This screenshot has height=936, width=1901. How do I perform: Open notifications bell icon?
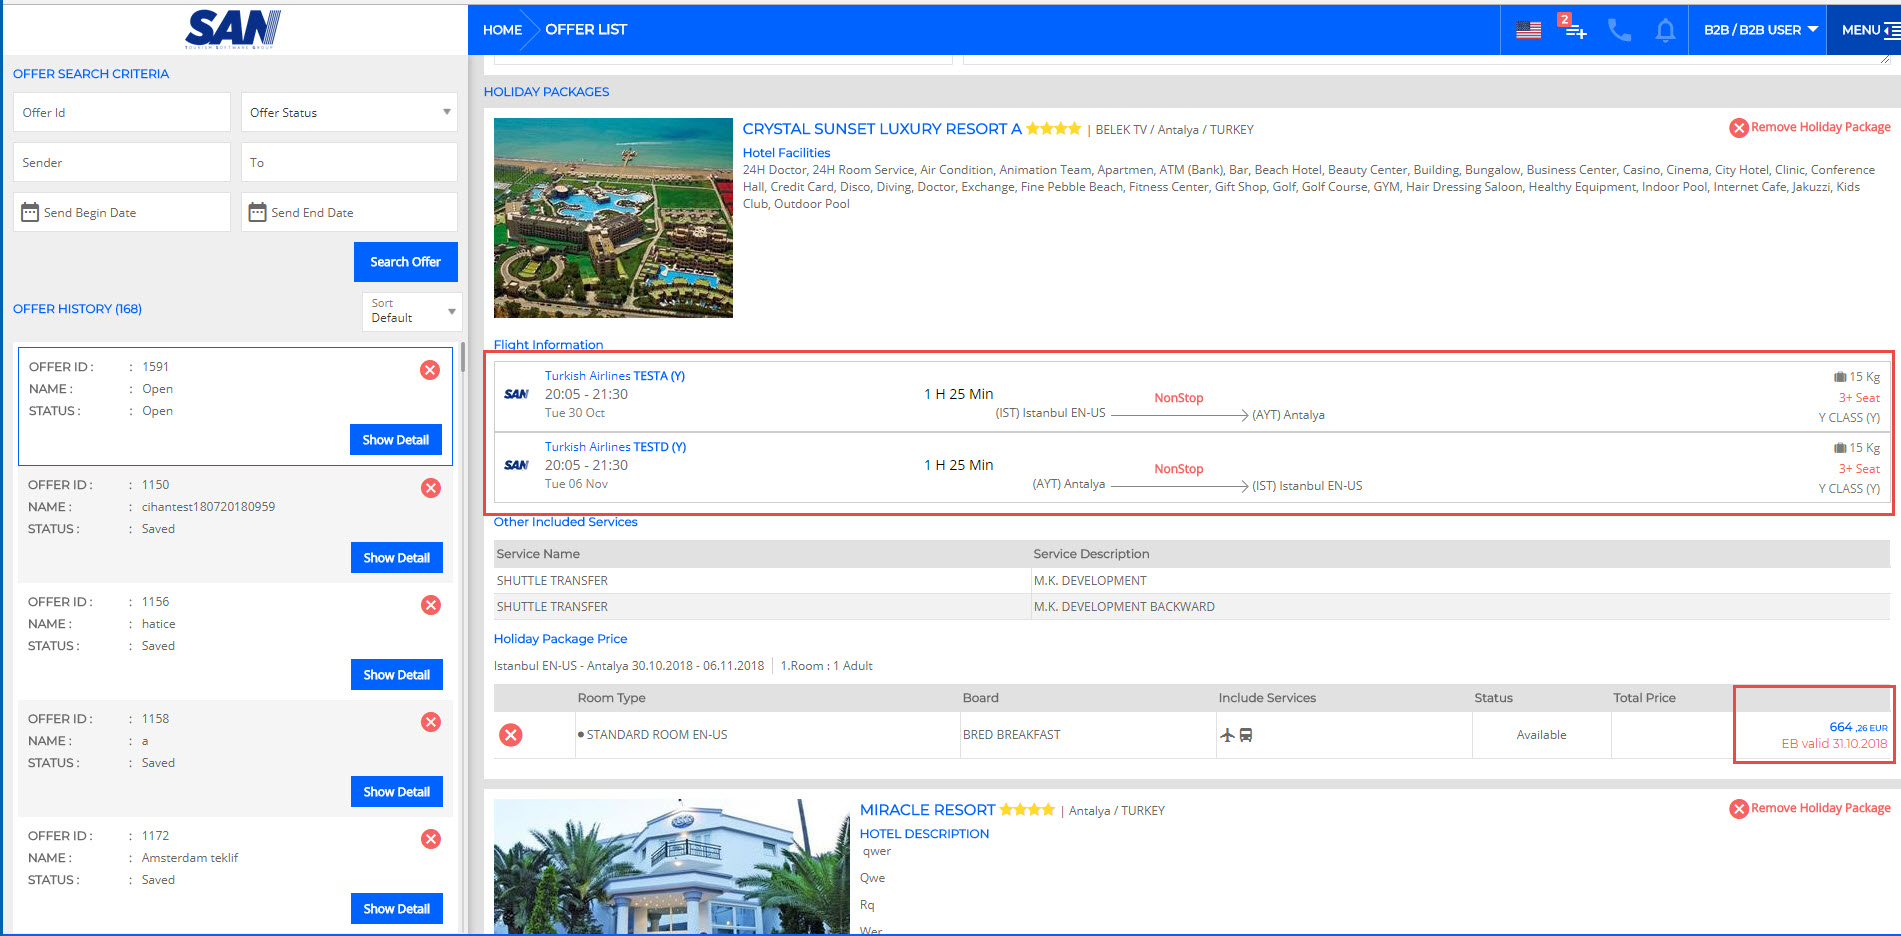1665,30
